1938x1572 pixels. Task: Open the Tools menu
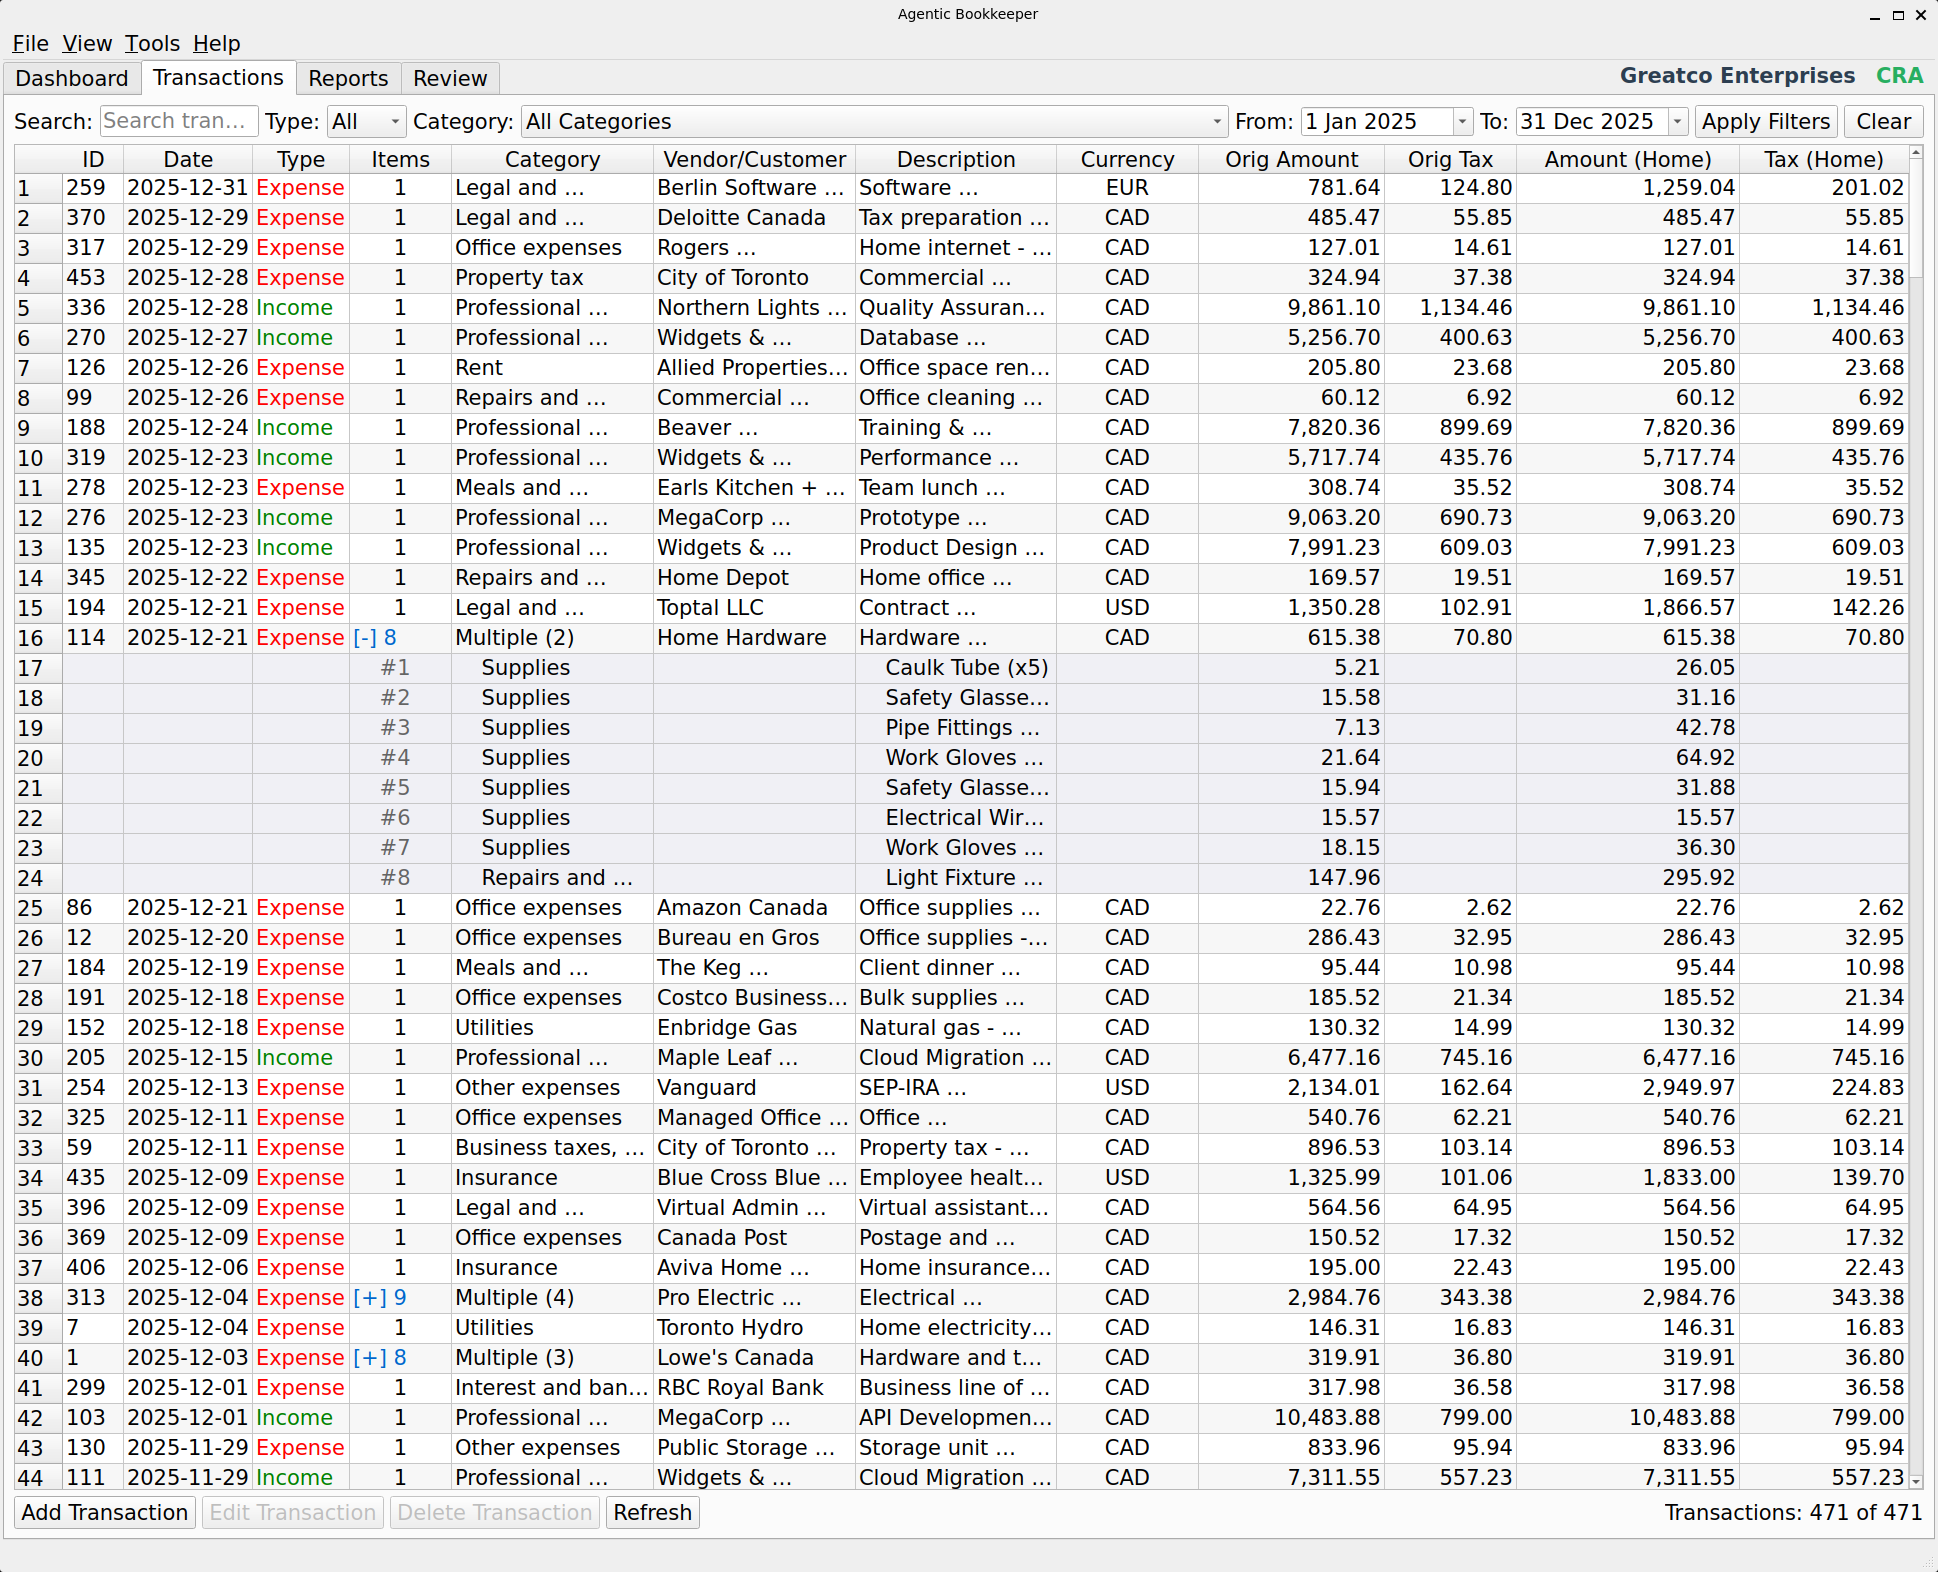[152, 43]
